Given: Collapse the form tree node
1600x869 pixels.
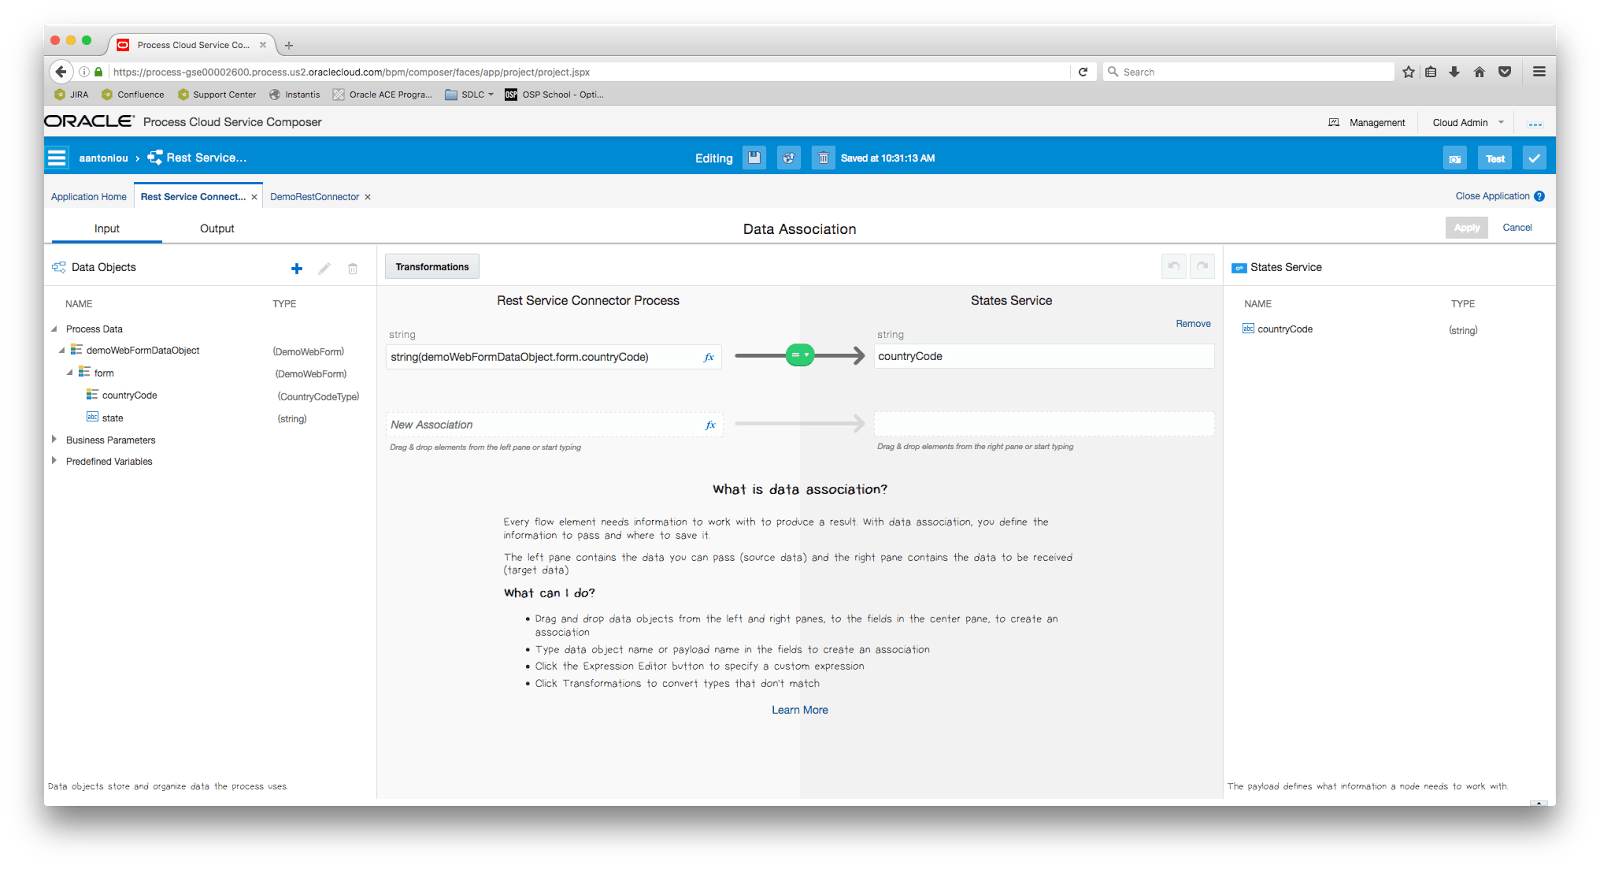Looking at the screenshot, I should [70, 373].
